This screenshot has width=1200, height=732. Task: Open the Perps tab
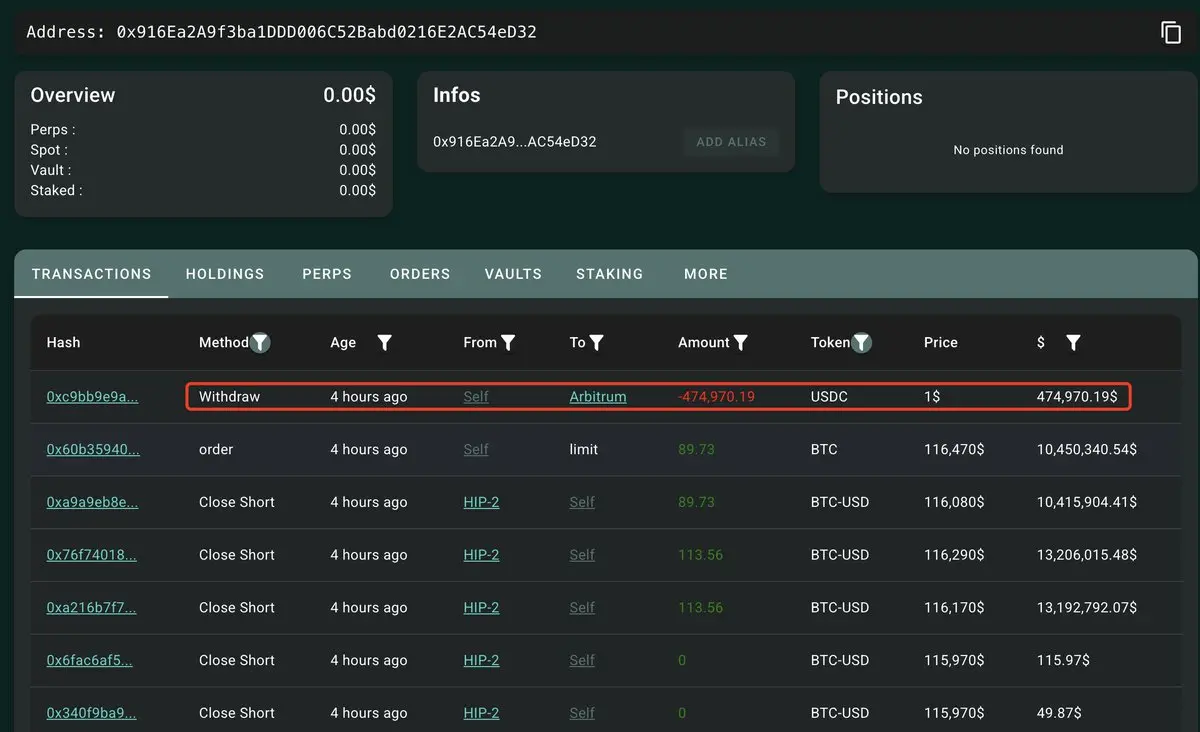pyautogui.click(x=327, y=274)
